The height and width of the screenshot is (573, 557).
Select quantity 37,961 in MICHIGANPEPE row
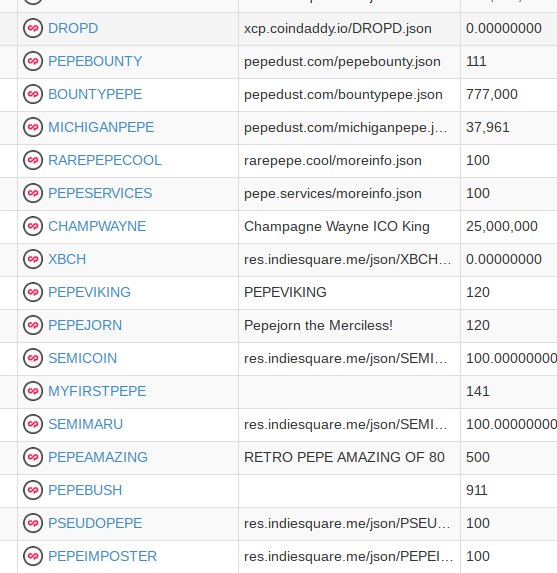488,127
